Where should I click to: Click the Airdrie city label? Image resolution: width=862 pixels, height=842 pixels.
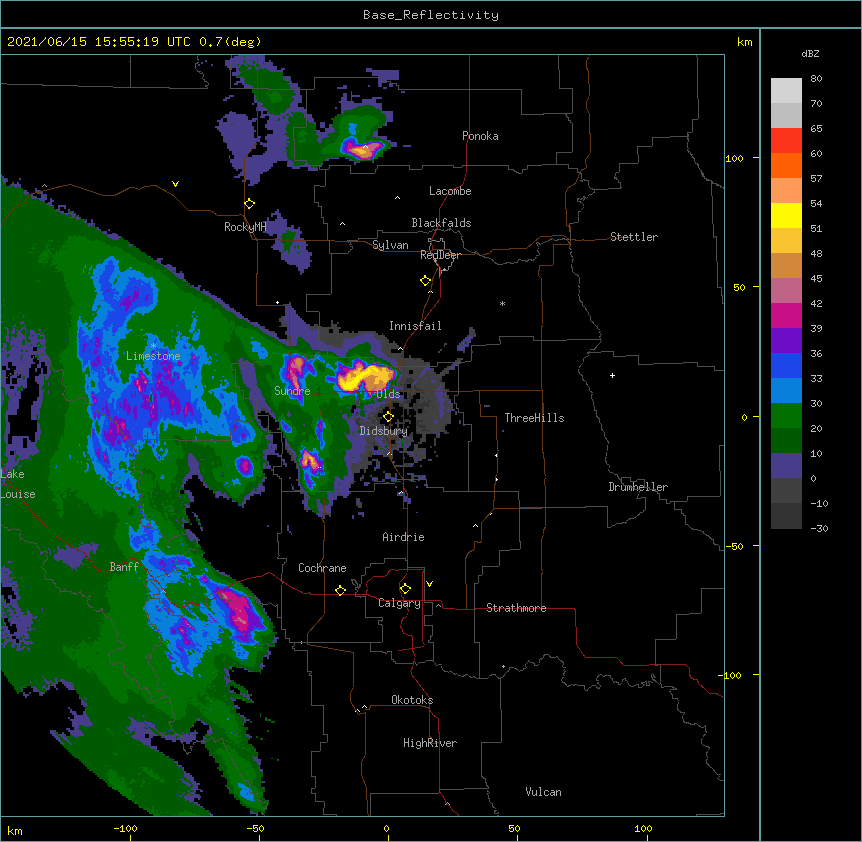403,537
